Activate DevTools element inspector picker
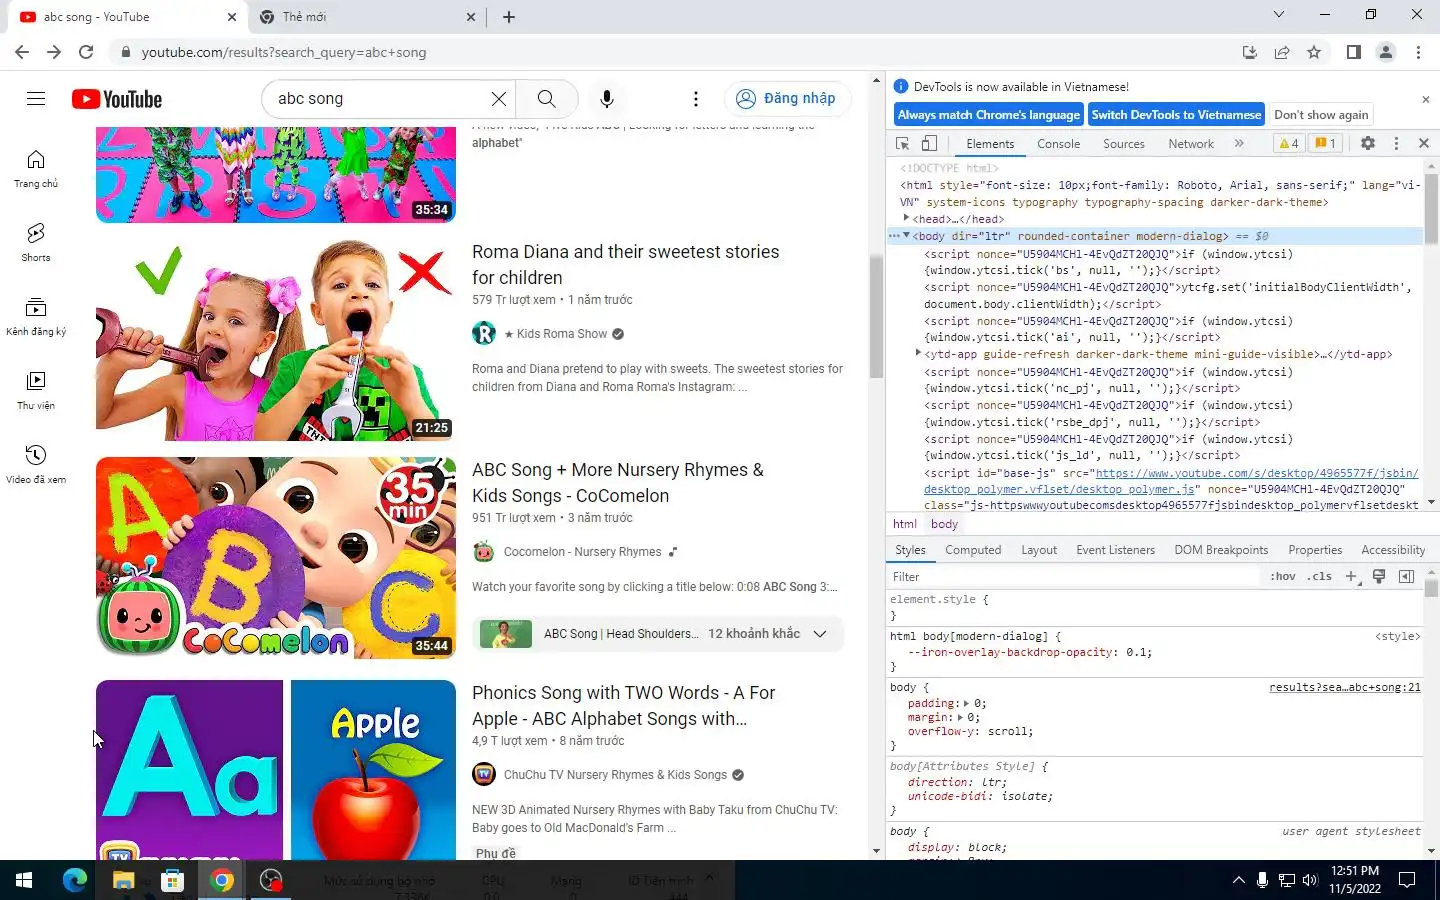The image size is (1440, 900). click(902, 143)
